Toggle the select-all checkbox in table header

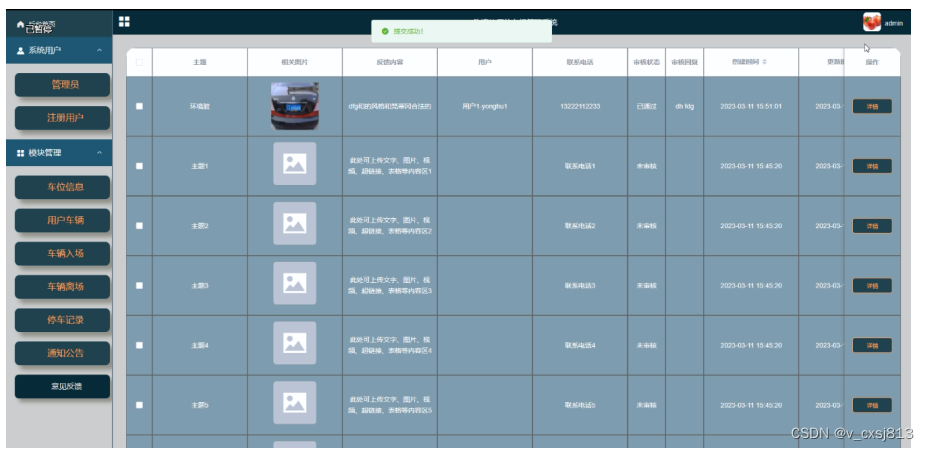pos(139,62)
